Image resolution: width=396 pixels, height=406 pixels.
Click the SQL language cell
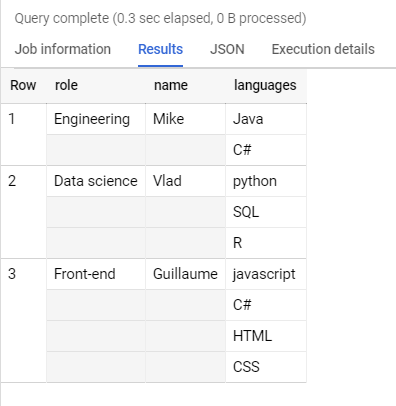coord(266,212)
